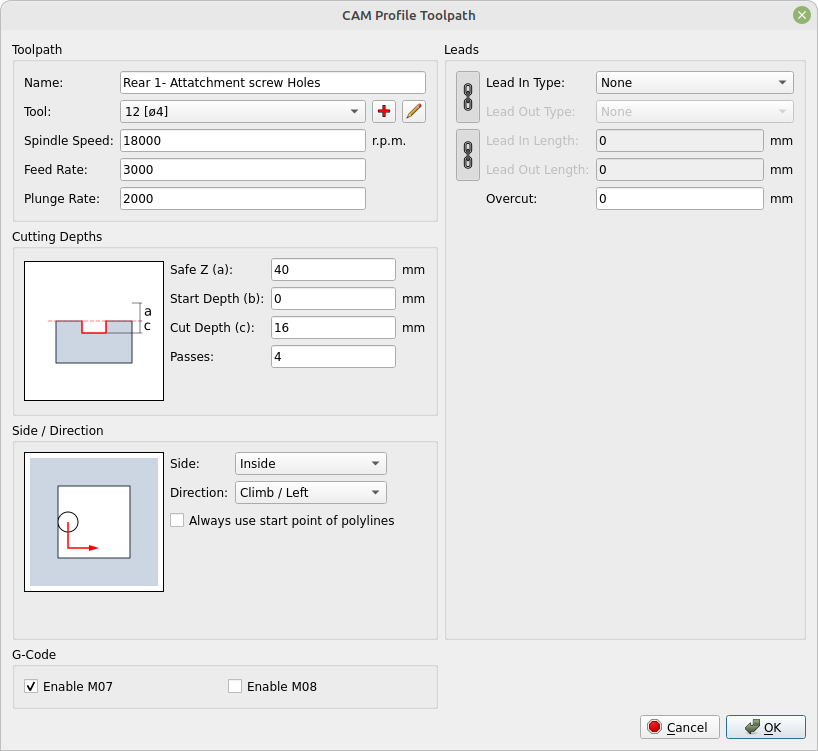Enable the M08 checkbox

235,686
